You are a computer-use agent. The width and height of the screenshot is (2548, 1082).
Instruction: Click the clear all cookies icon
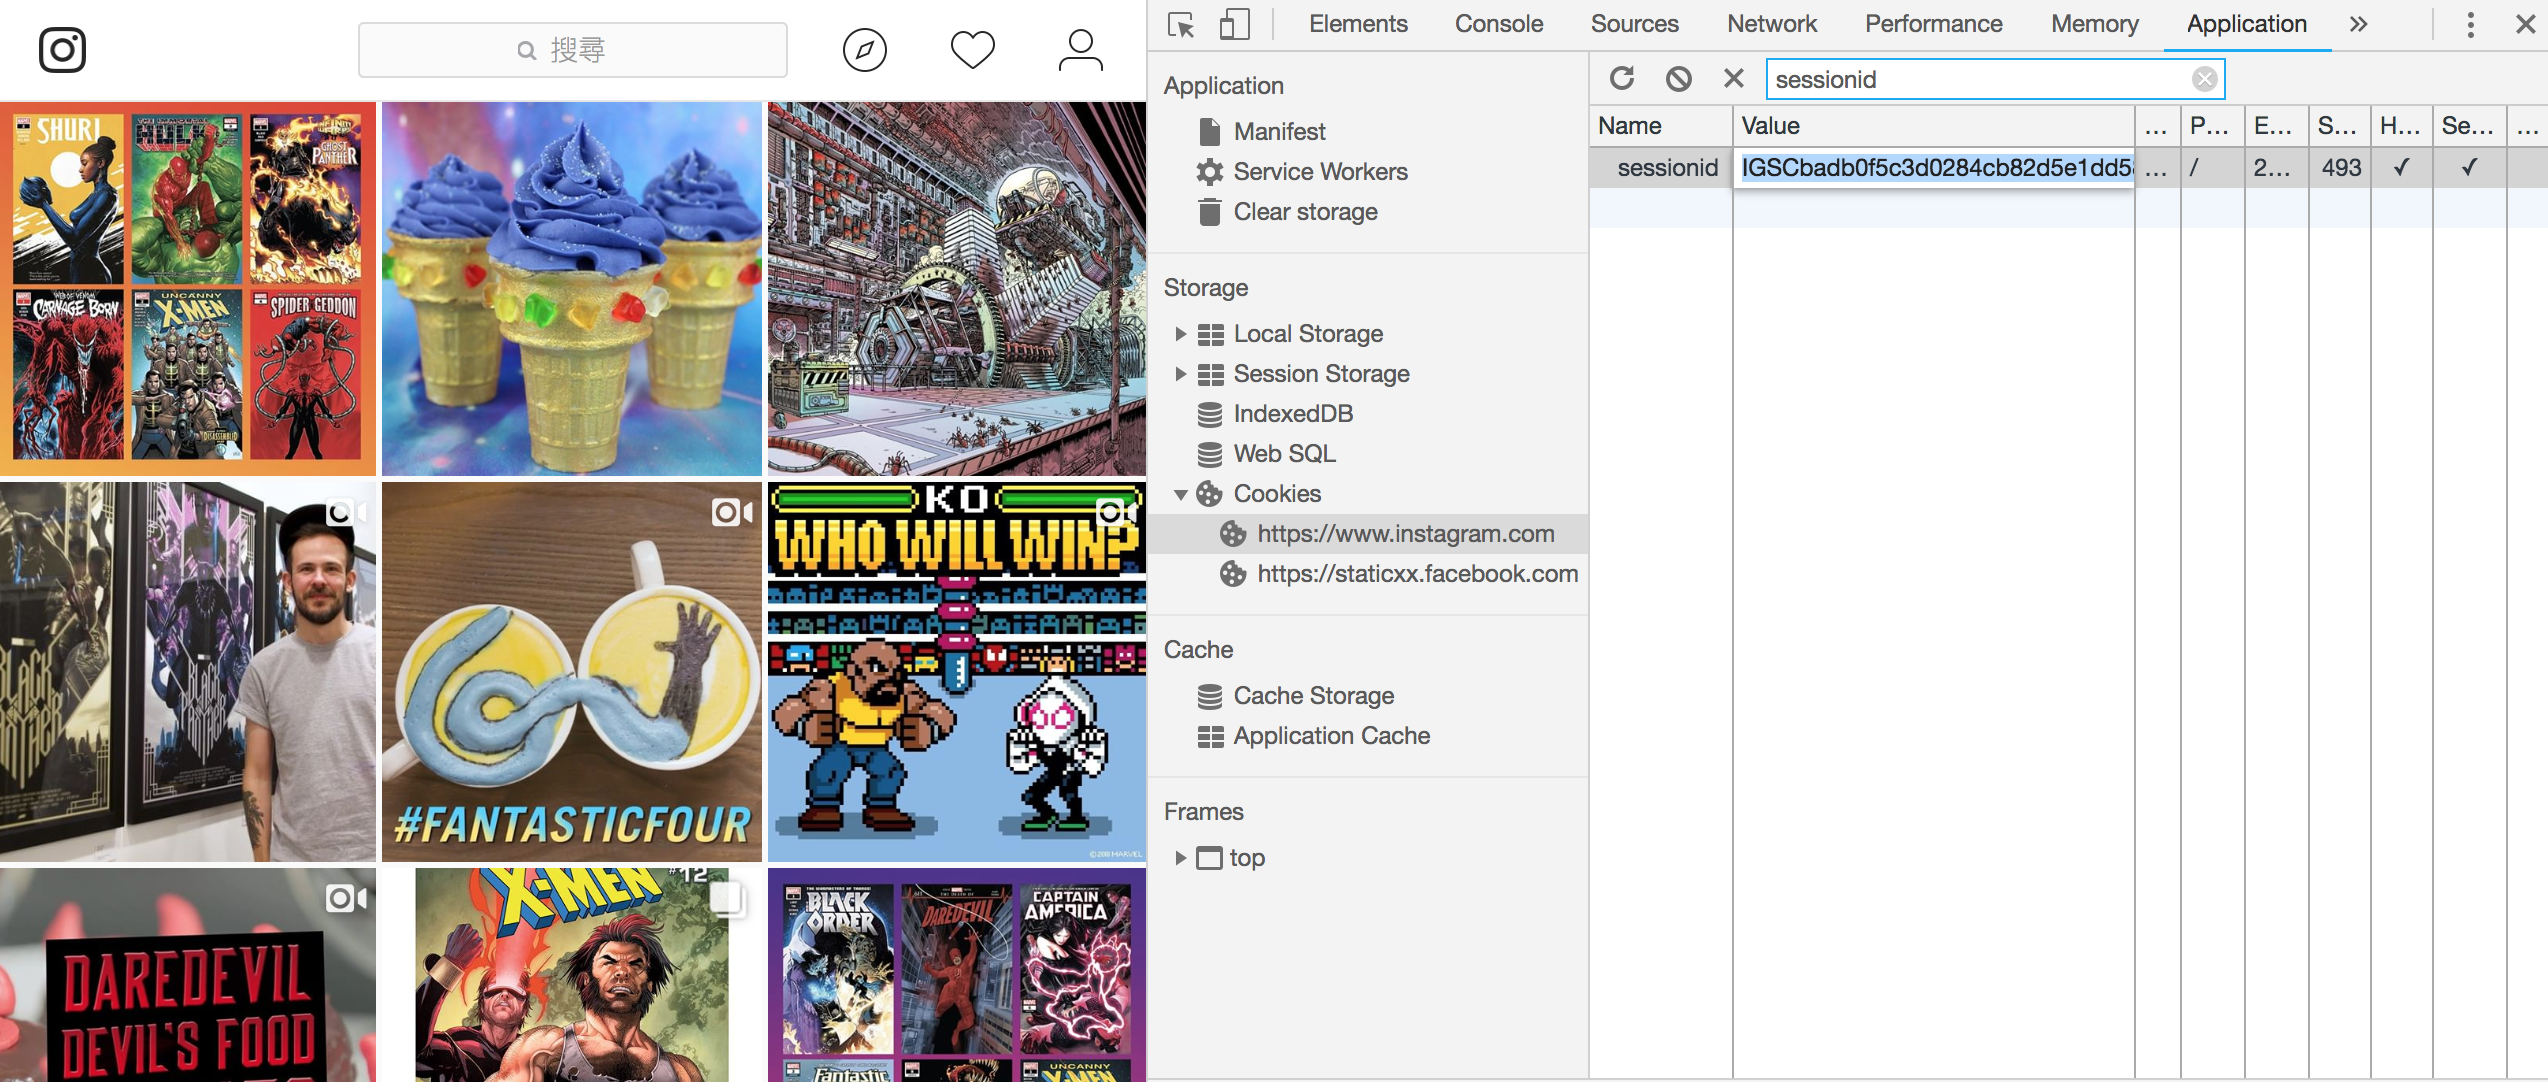pos(1678,79)
